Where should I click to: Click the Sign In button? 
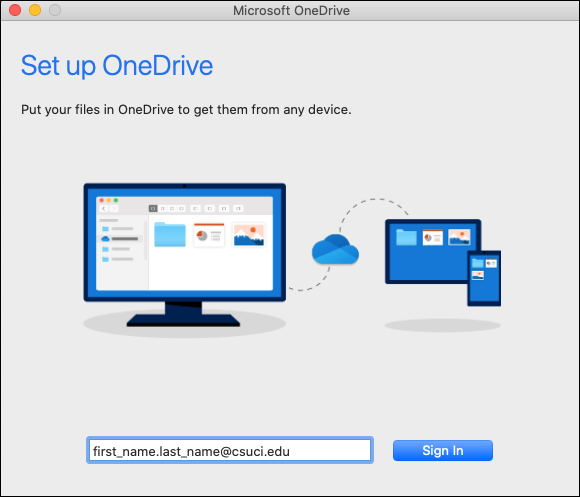point(442,450)
